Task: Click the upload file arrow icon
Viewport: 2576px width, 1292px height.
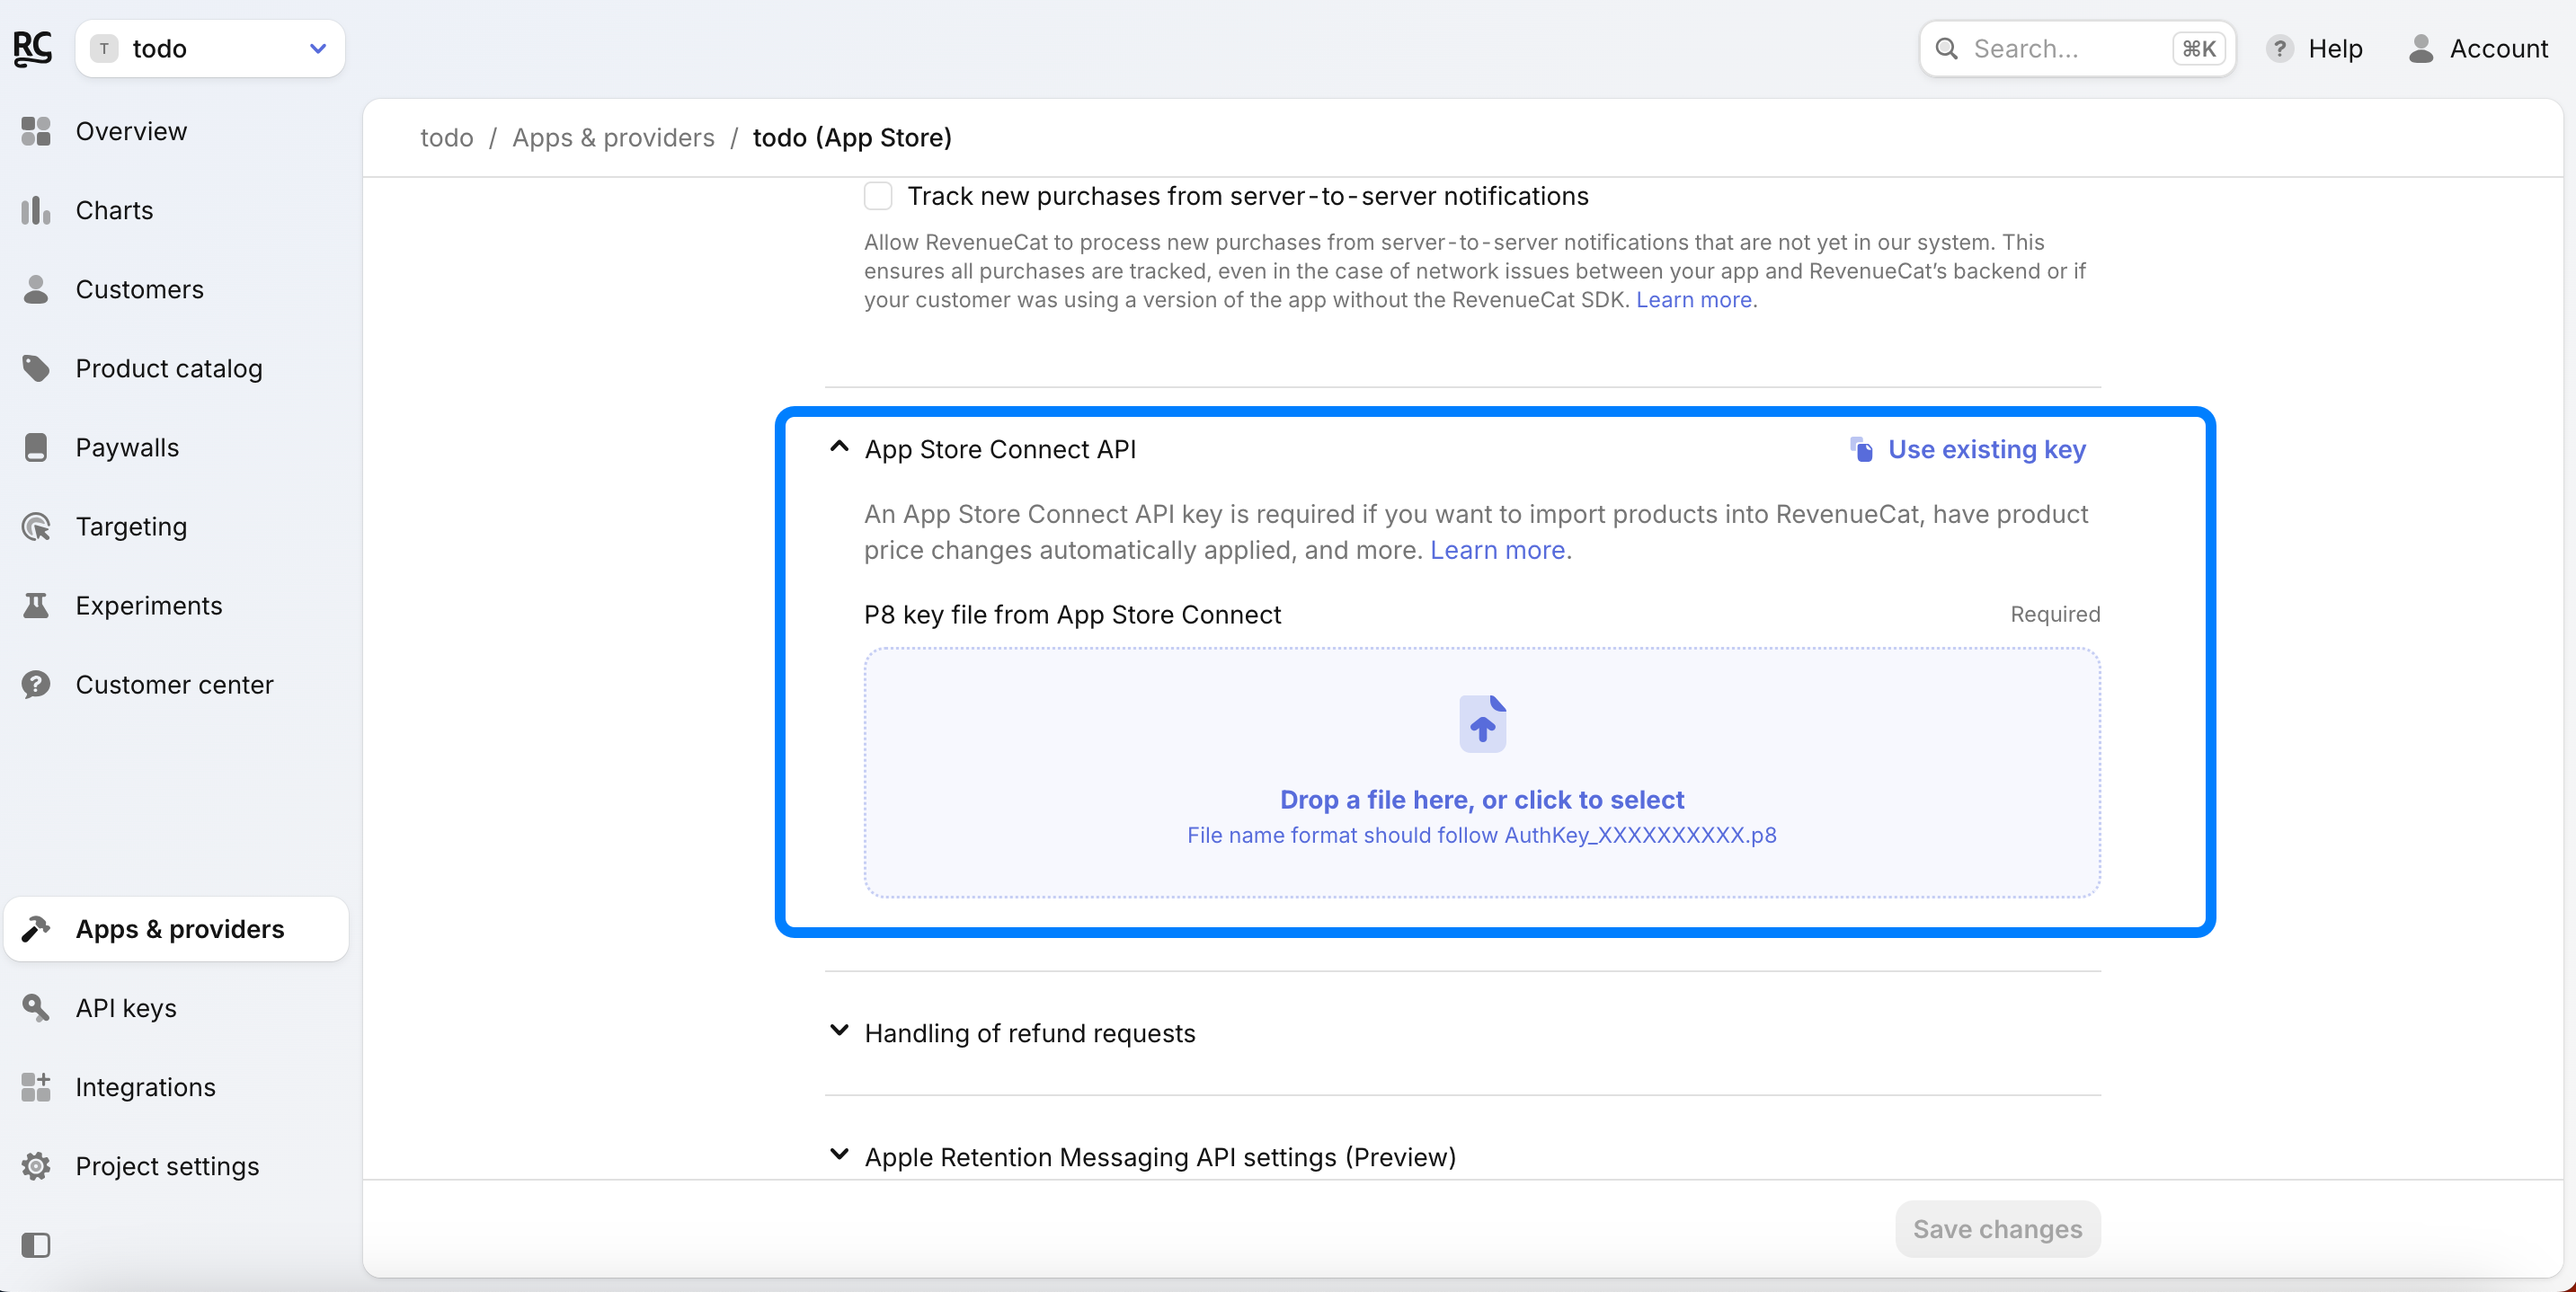Action: pos(1482,724)
